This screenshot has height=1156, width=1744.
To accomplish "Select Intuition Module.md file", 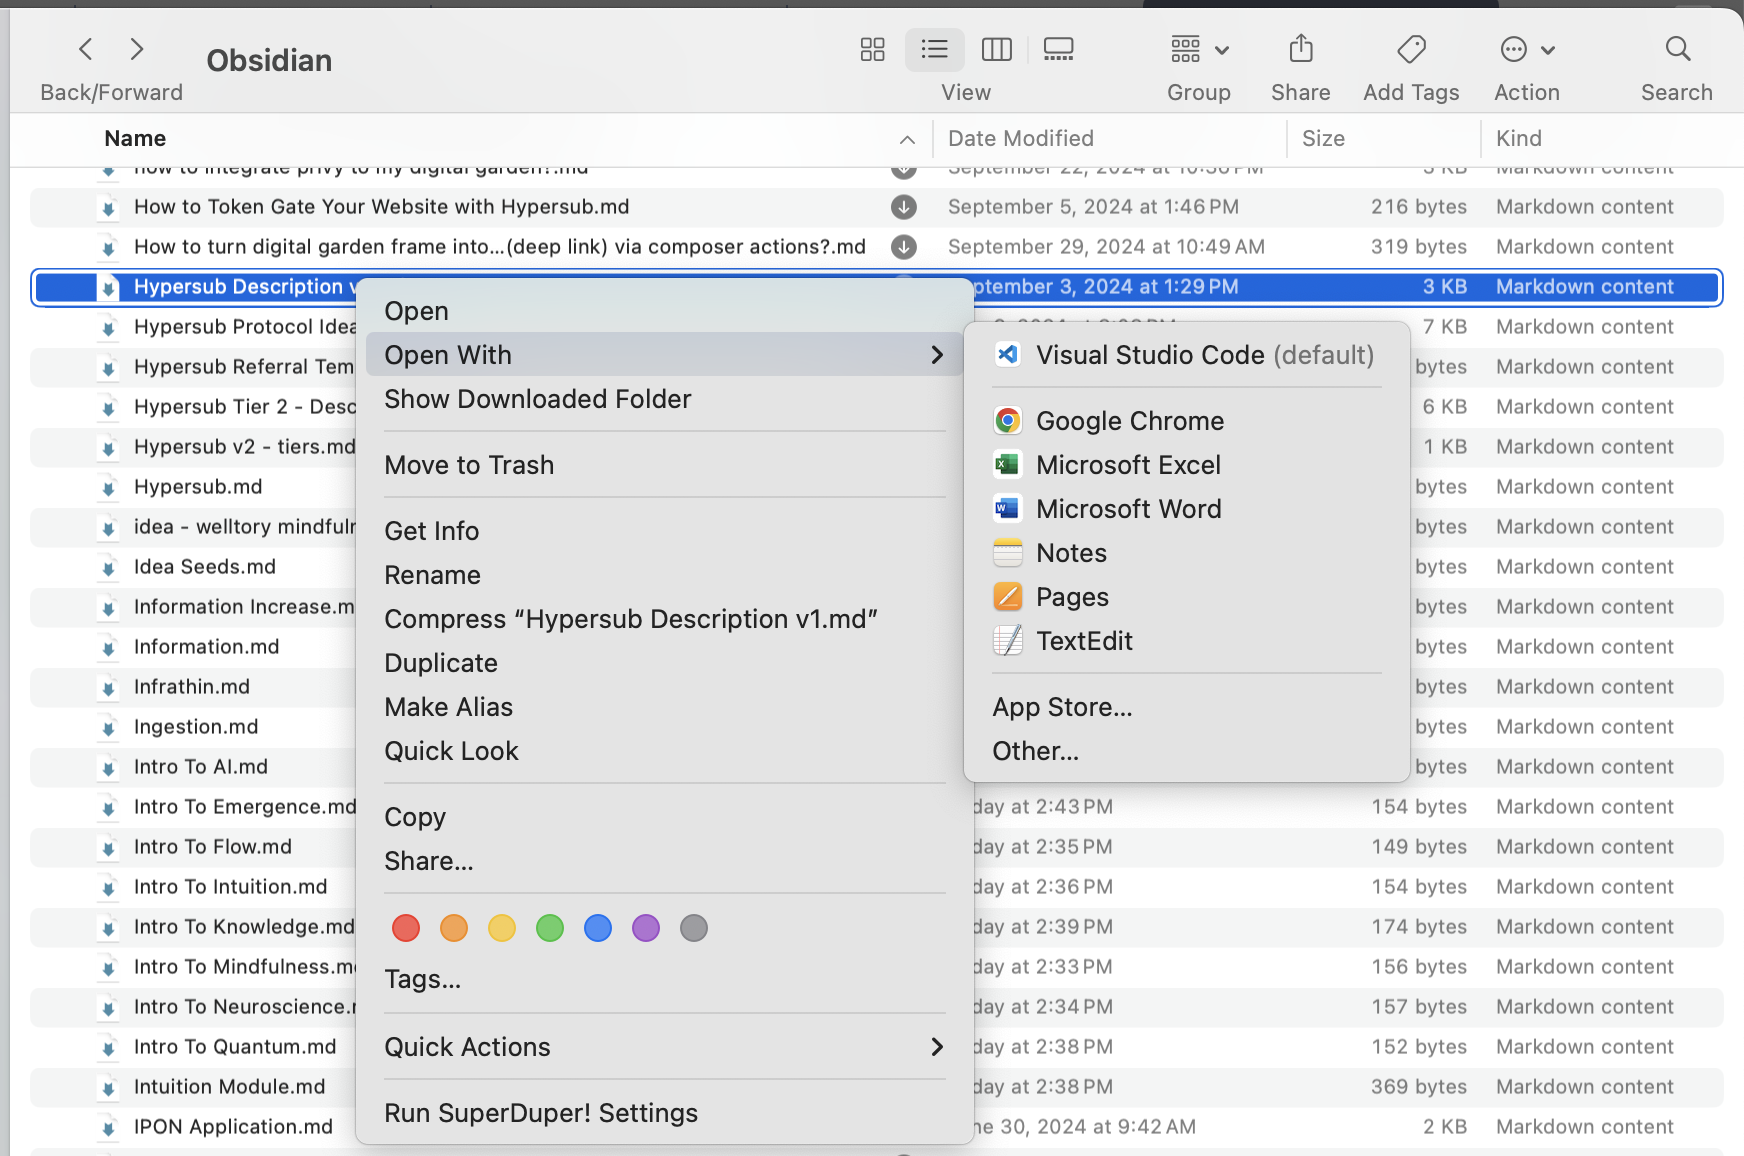I will [230, 1087].
